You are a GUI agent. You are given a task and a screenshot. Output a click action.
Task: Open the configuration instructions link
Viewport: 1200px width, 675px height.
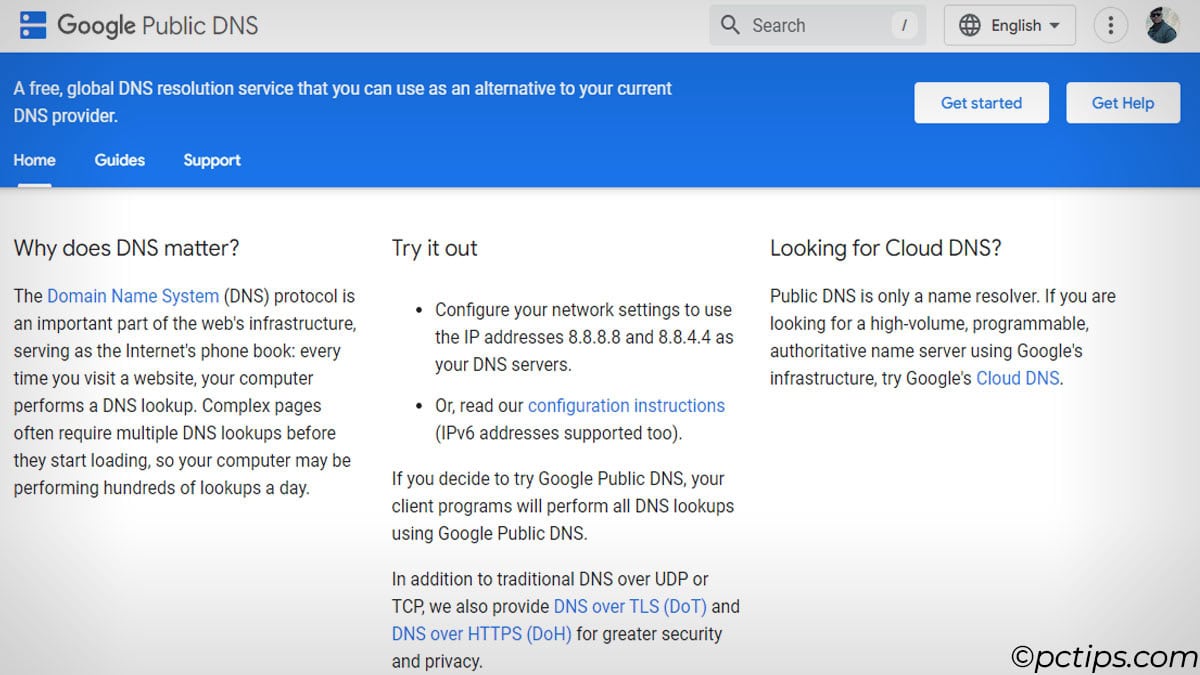pos(626,405)
